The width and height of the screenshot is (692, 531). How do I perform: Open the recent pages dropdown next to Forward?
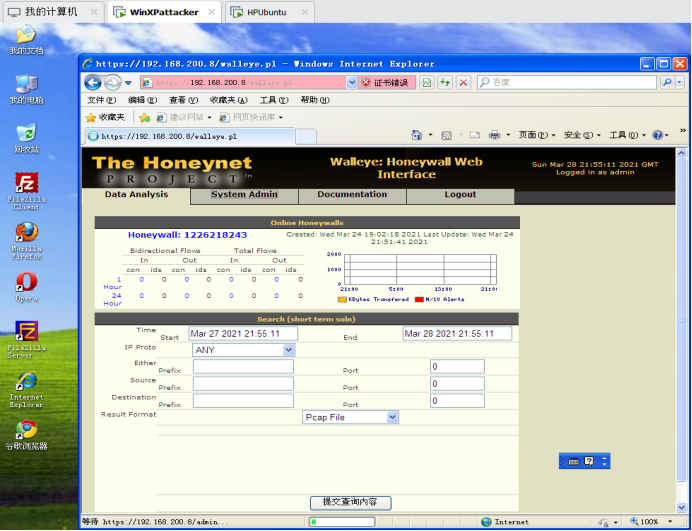(x=128, y=83)
